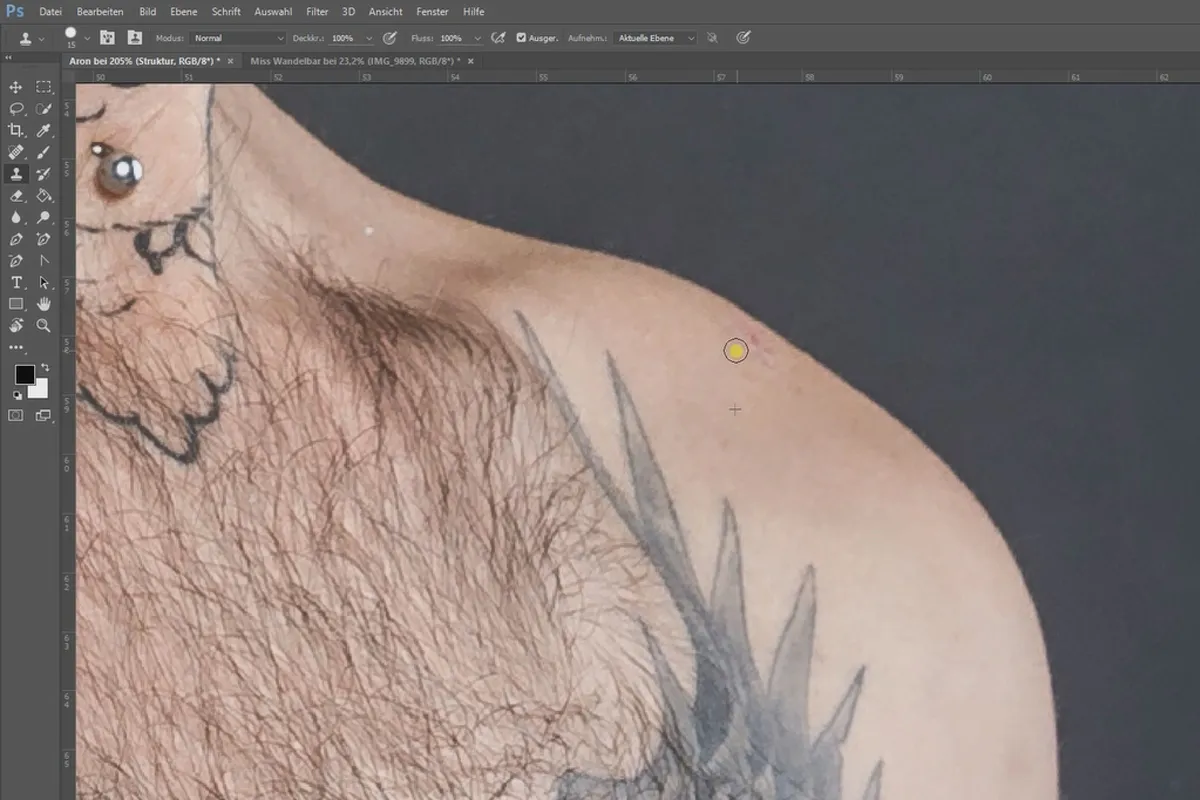Viewport: 1200px width, 800px height.
Task: Uncheck the Ausger. checkbox
Action: [x=522, y=38]
